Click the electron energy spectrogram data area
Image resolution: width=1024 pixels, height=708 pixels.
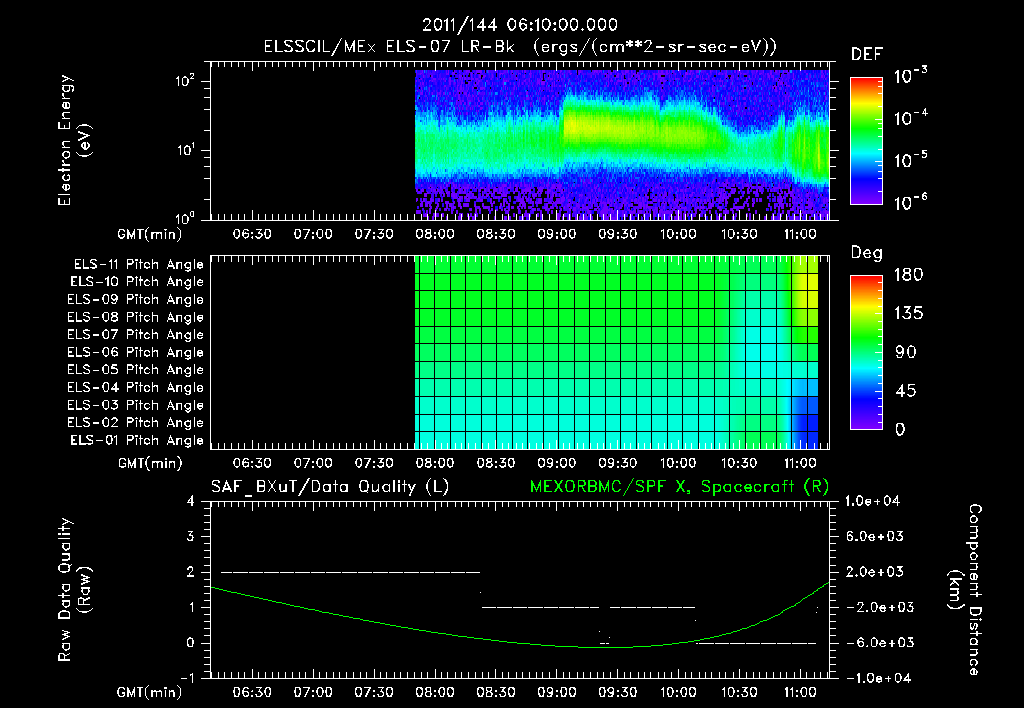(x=622, y=143)
